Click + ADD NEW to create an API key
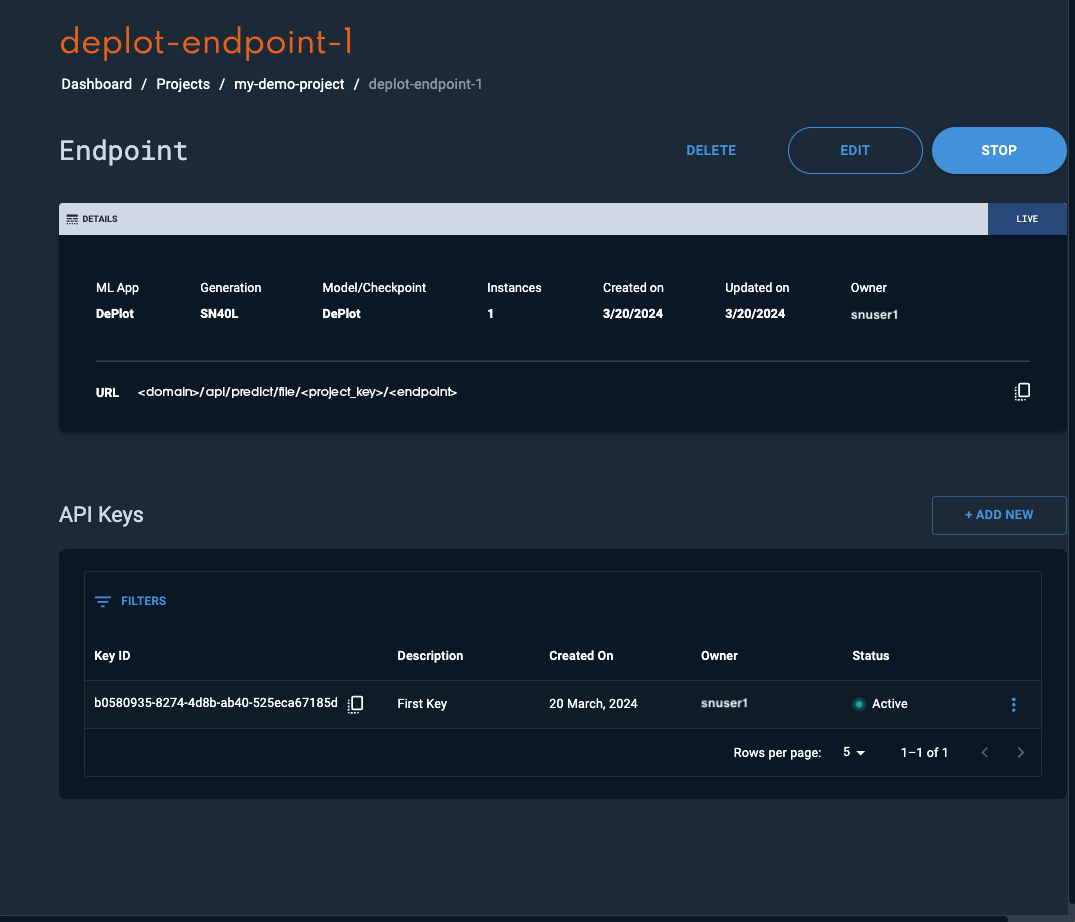This screenshot has width=1075, height=922. 998,514
